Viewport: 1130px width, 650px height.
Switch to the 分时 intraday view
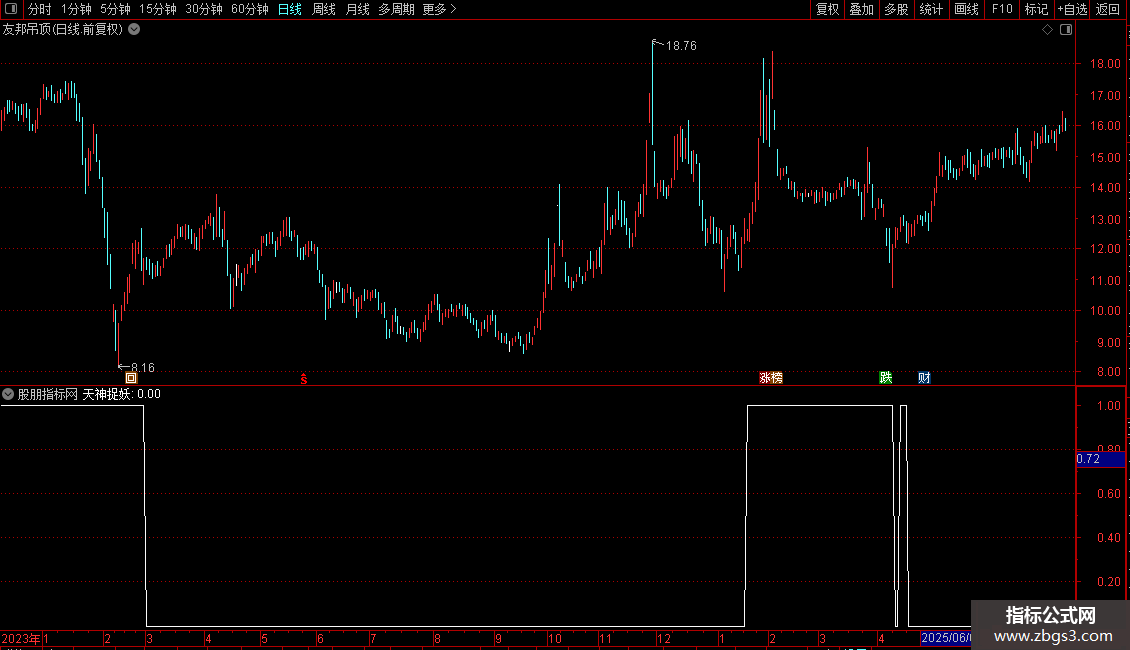40,9
